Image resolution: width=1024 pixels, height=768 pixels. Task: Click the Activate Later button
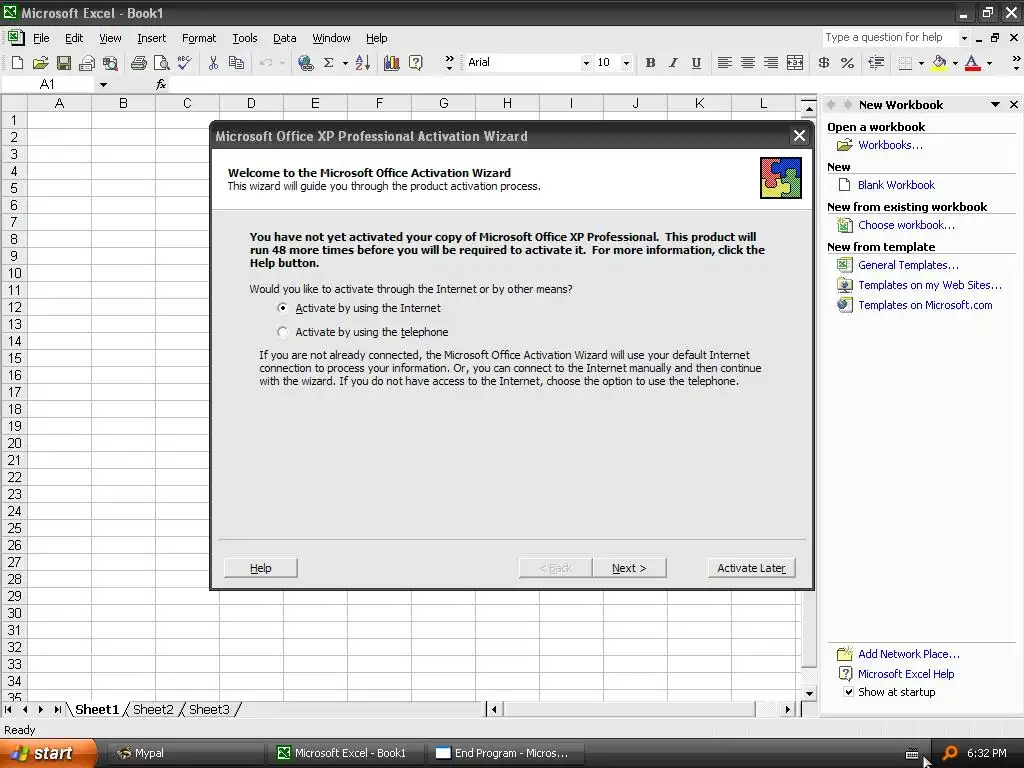click(x=751, y=568)
